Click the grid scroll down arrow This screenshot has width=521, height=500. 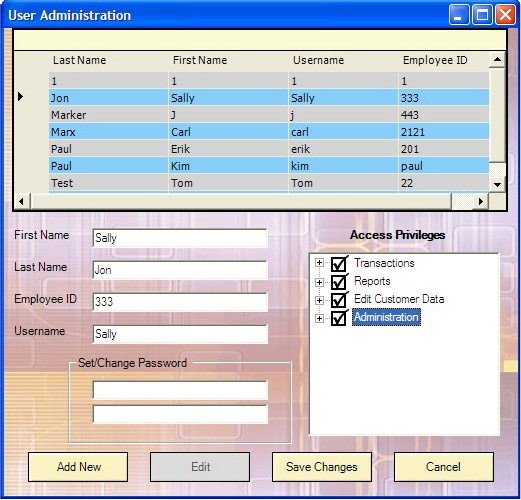pyautogui.click(x=497, y=184)
